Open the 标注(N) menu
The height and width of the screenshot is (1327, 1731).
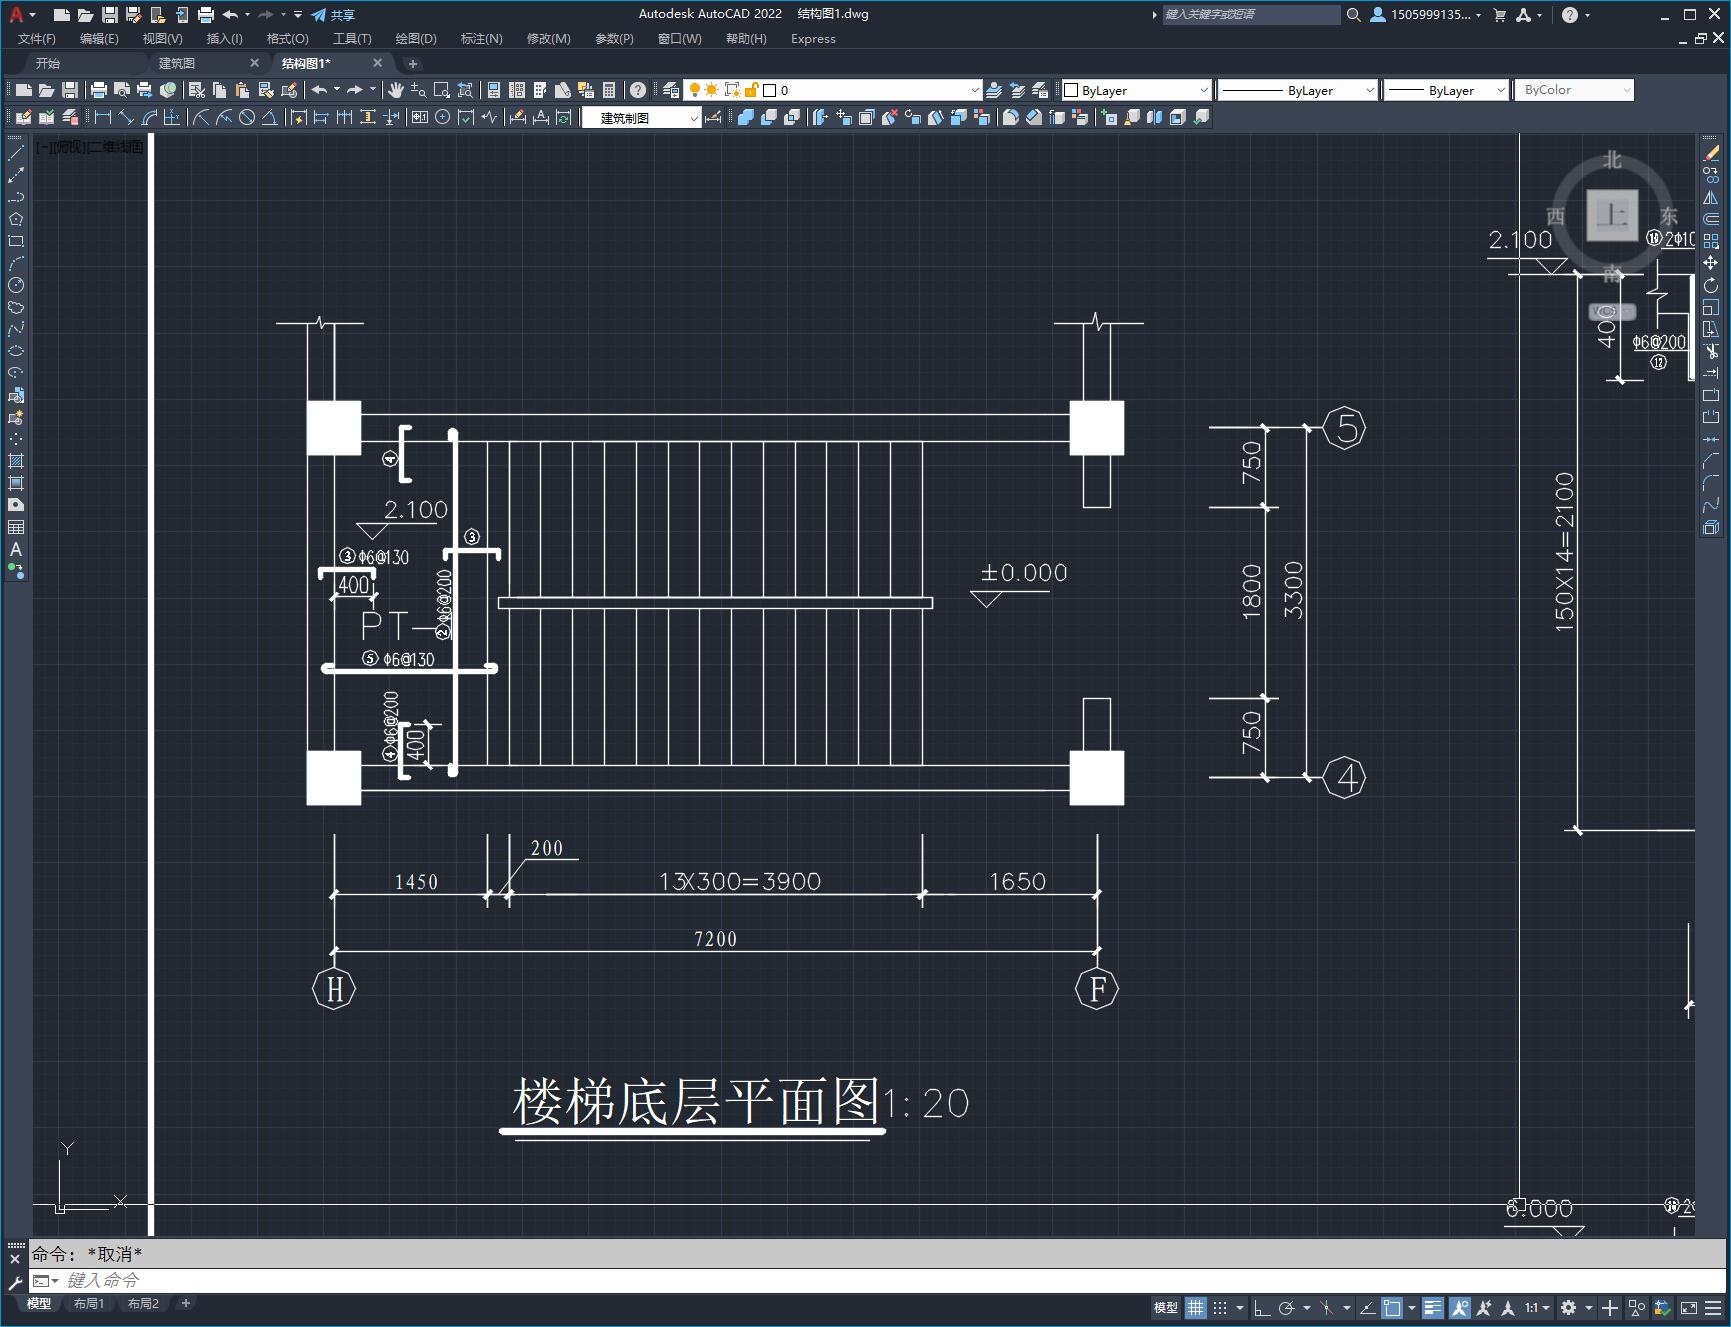pyautogui.click(x=481, y=39)
